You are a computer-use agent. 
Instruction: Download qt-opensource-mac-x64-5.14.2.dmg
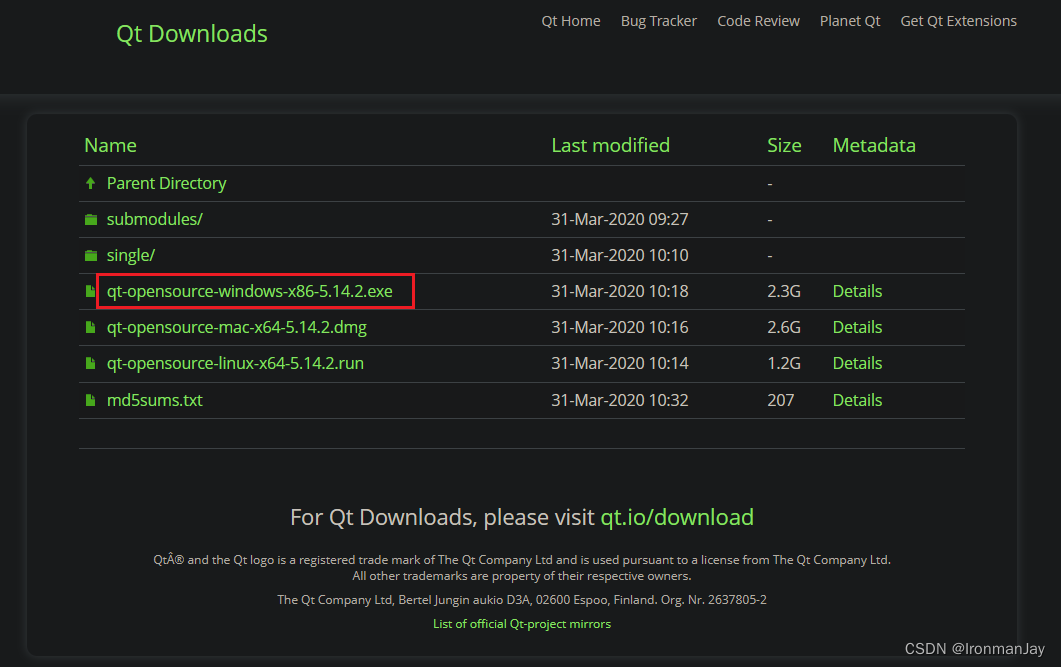(x=237, y=327)
